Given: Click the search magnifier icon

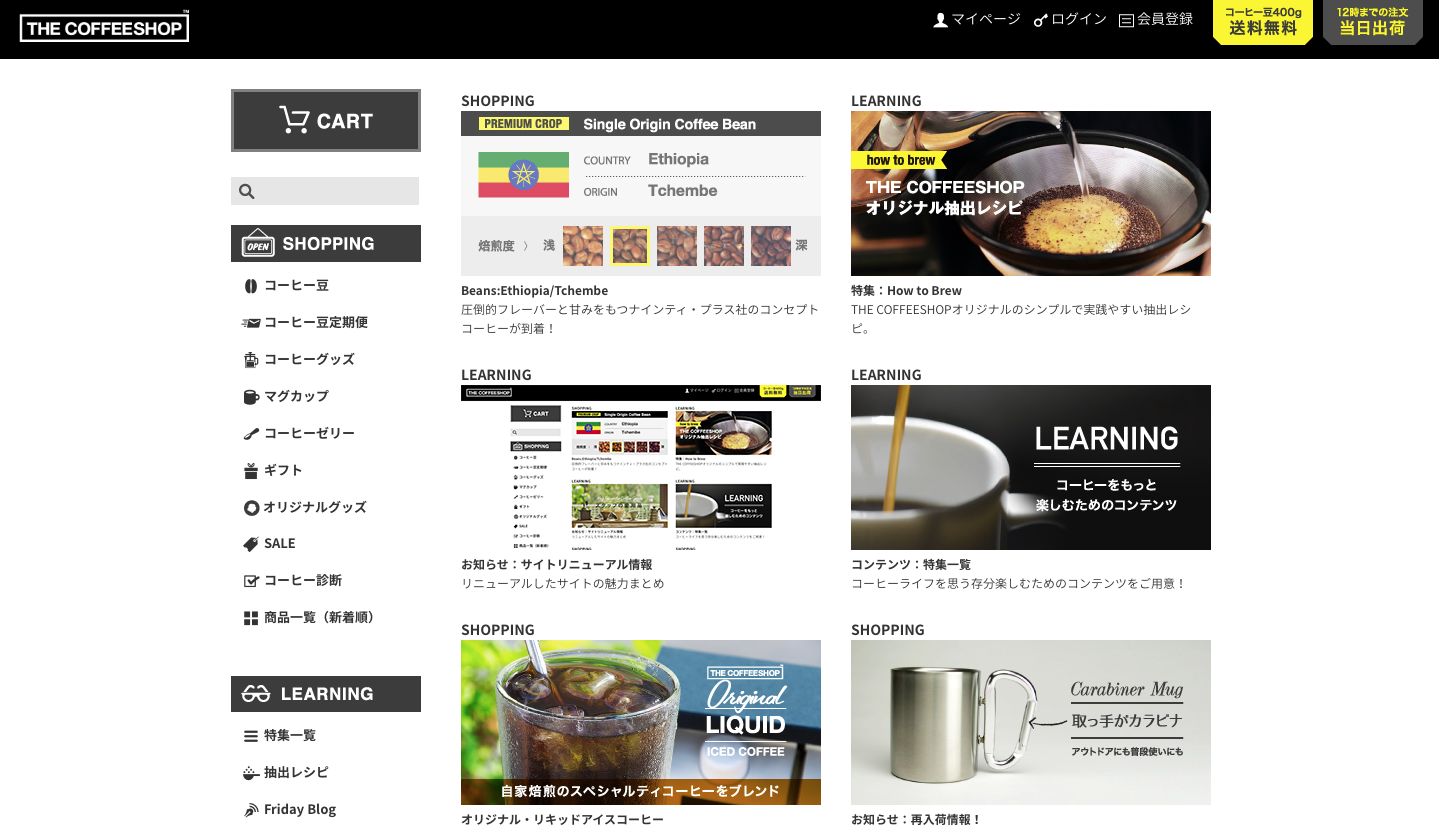Looking at the screenshot, I should 247,191.
